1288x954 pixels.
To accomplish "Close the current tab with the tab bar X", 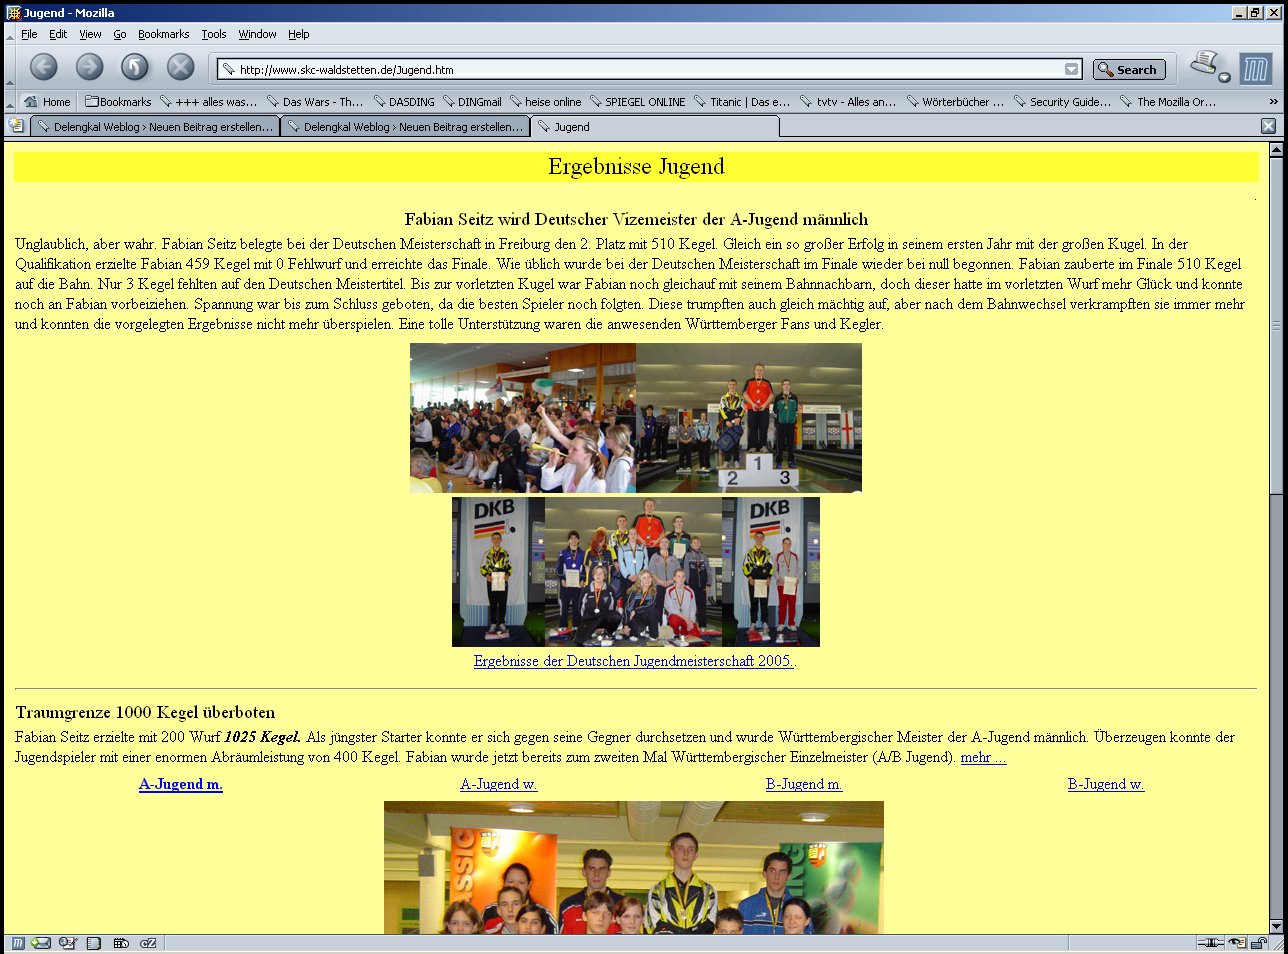I will tap(1268, 126).
